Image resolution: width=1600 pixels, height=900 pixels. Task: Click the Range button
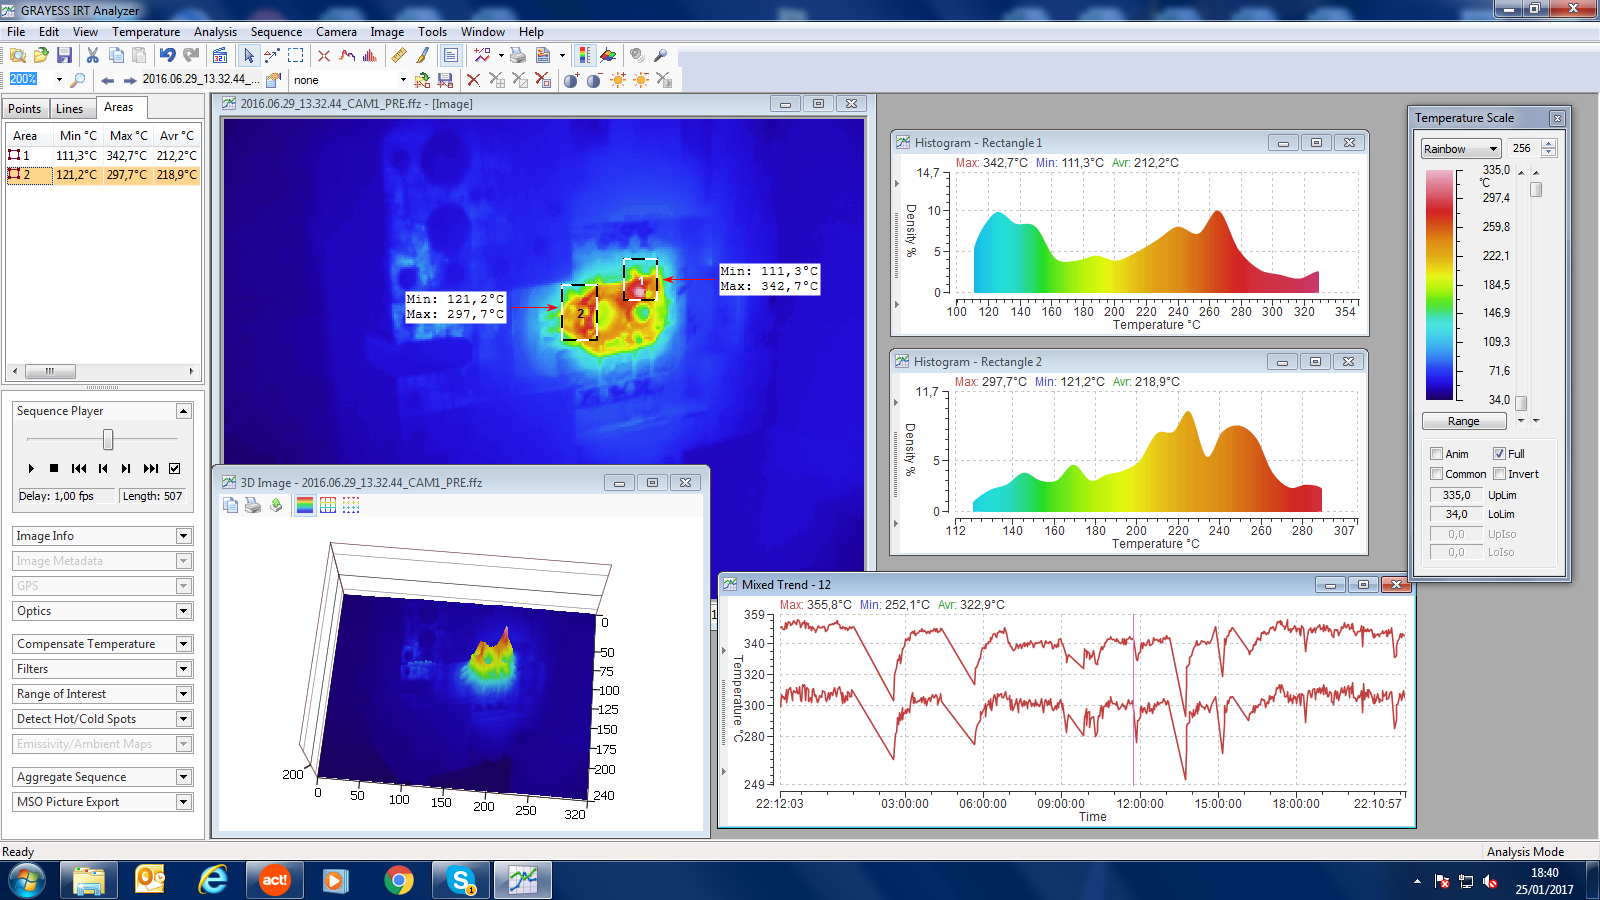[x=1463, y=422]
